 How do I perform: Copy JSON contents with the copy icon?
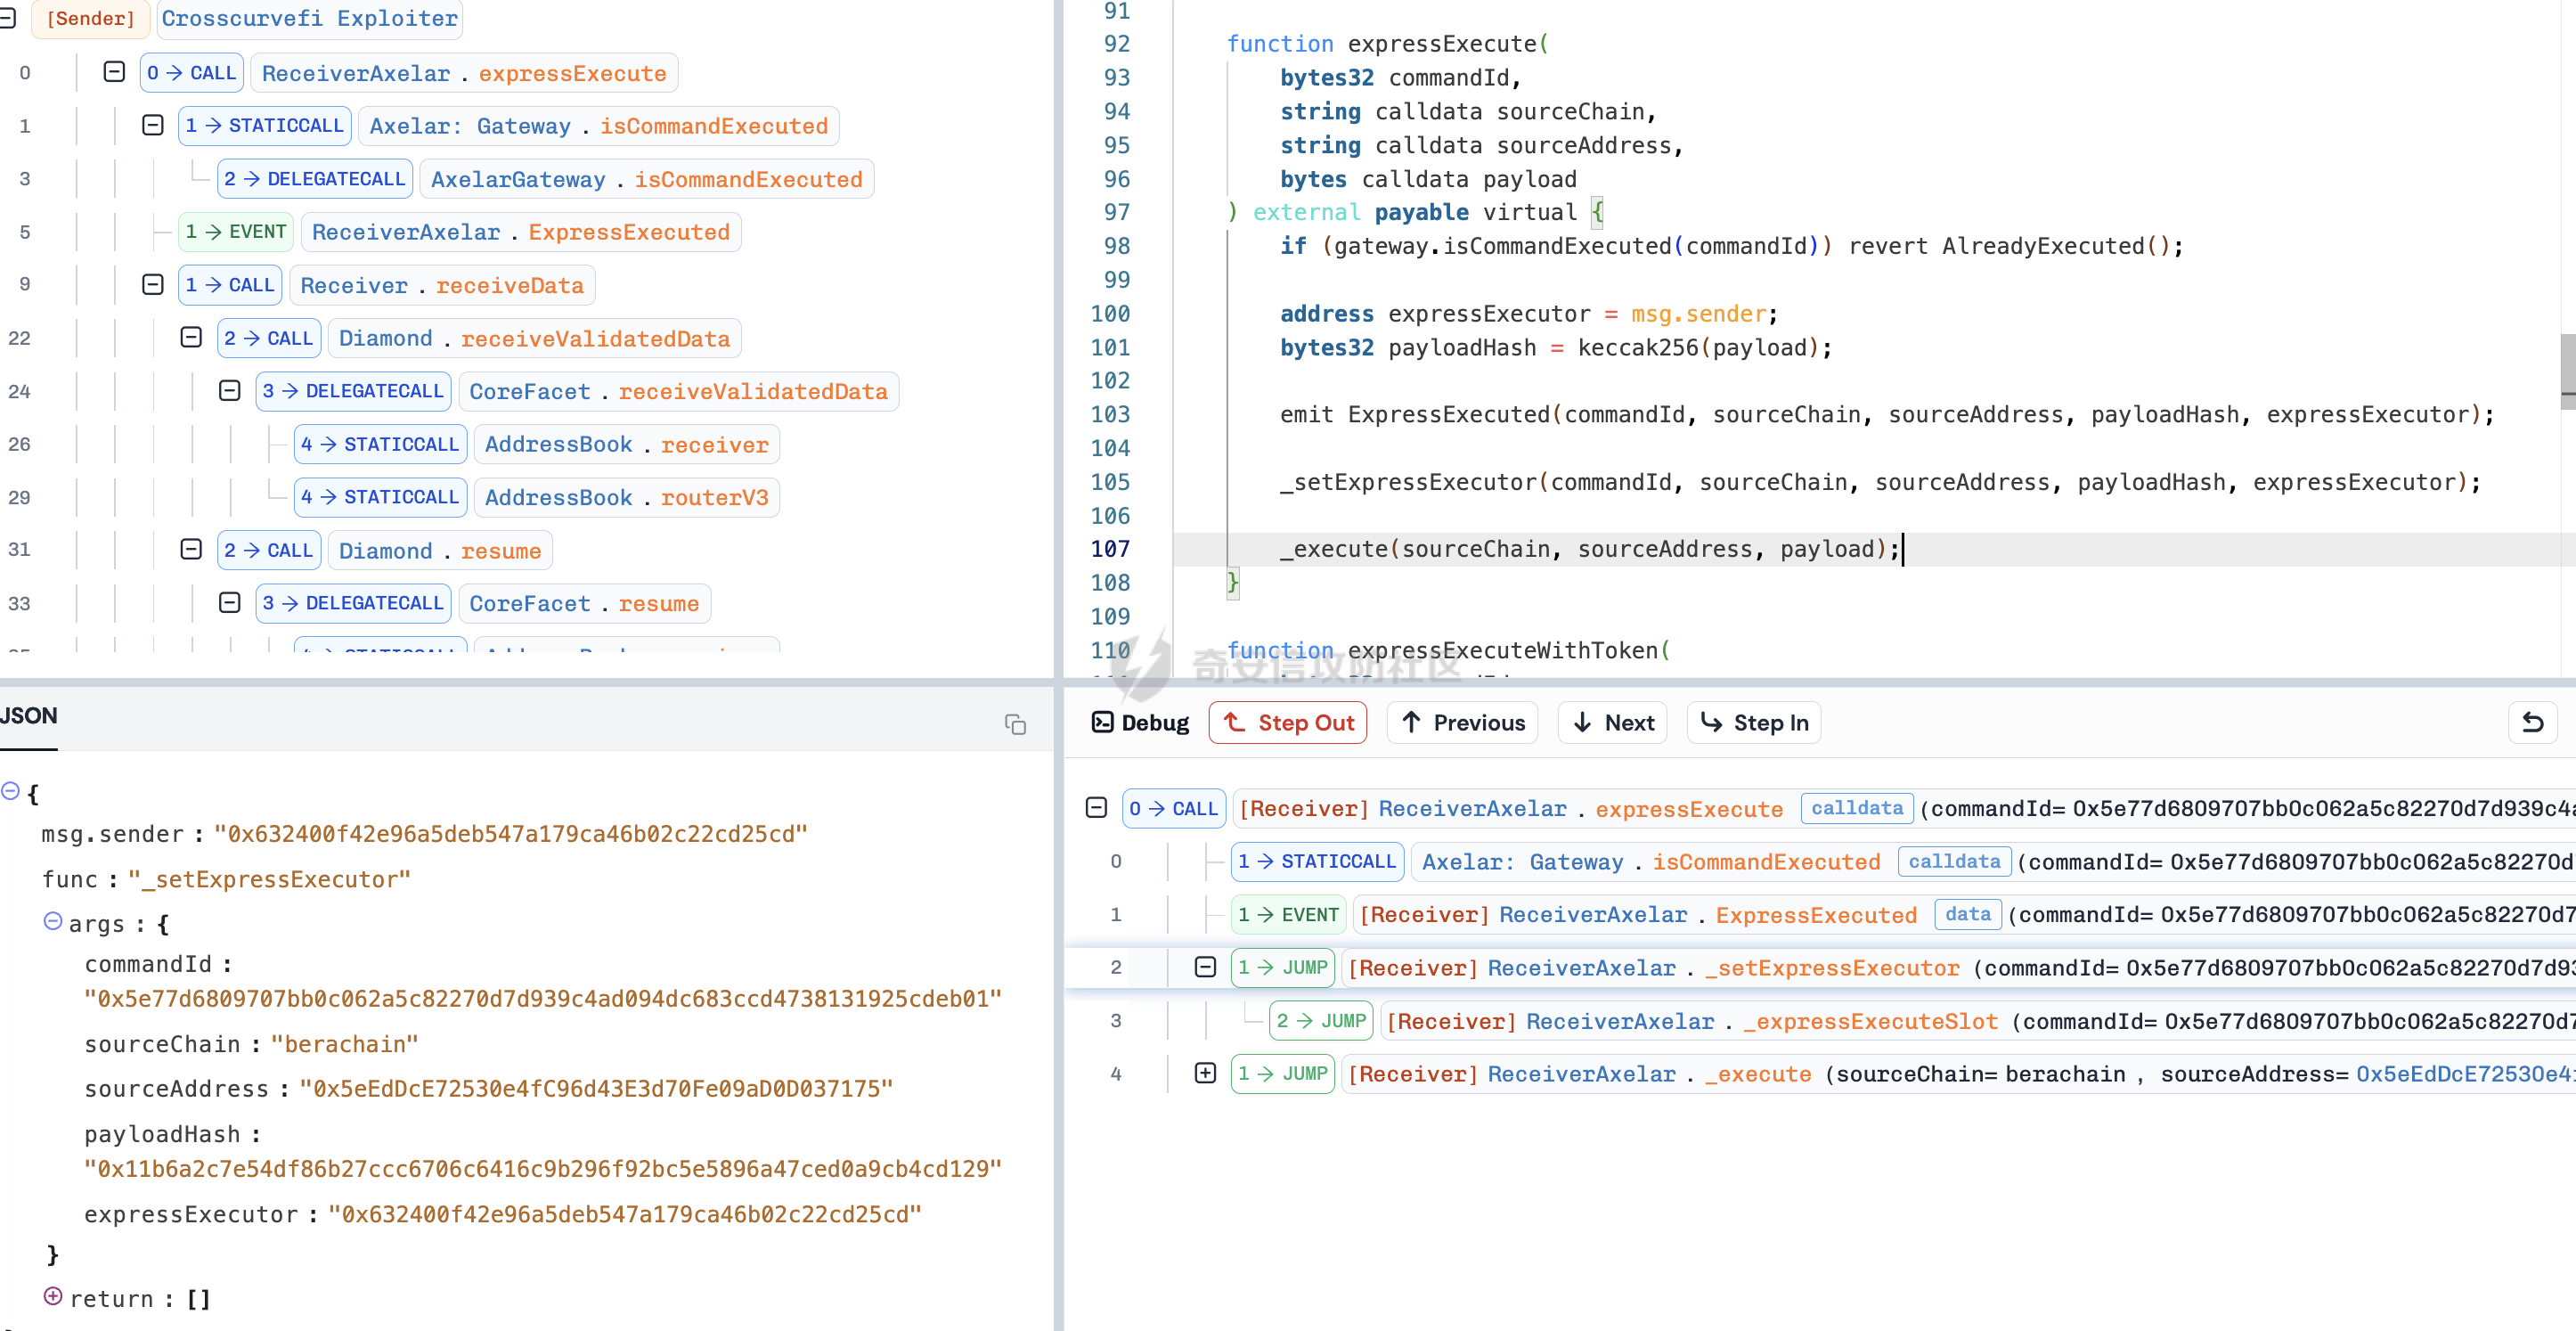1015,724
